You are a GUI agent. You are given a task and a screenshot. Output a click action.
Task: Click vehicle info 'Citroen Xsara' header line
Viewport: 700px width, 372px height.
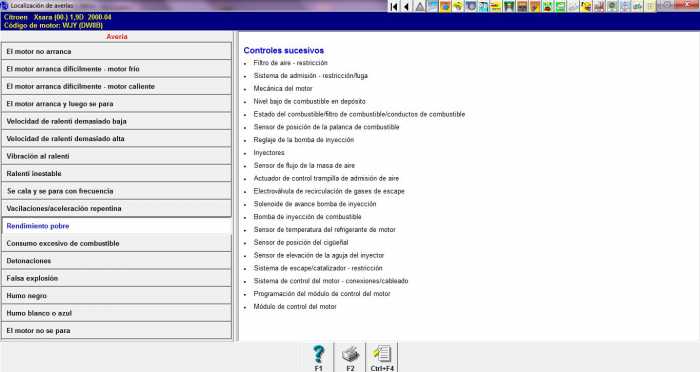58,17
